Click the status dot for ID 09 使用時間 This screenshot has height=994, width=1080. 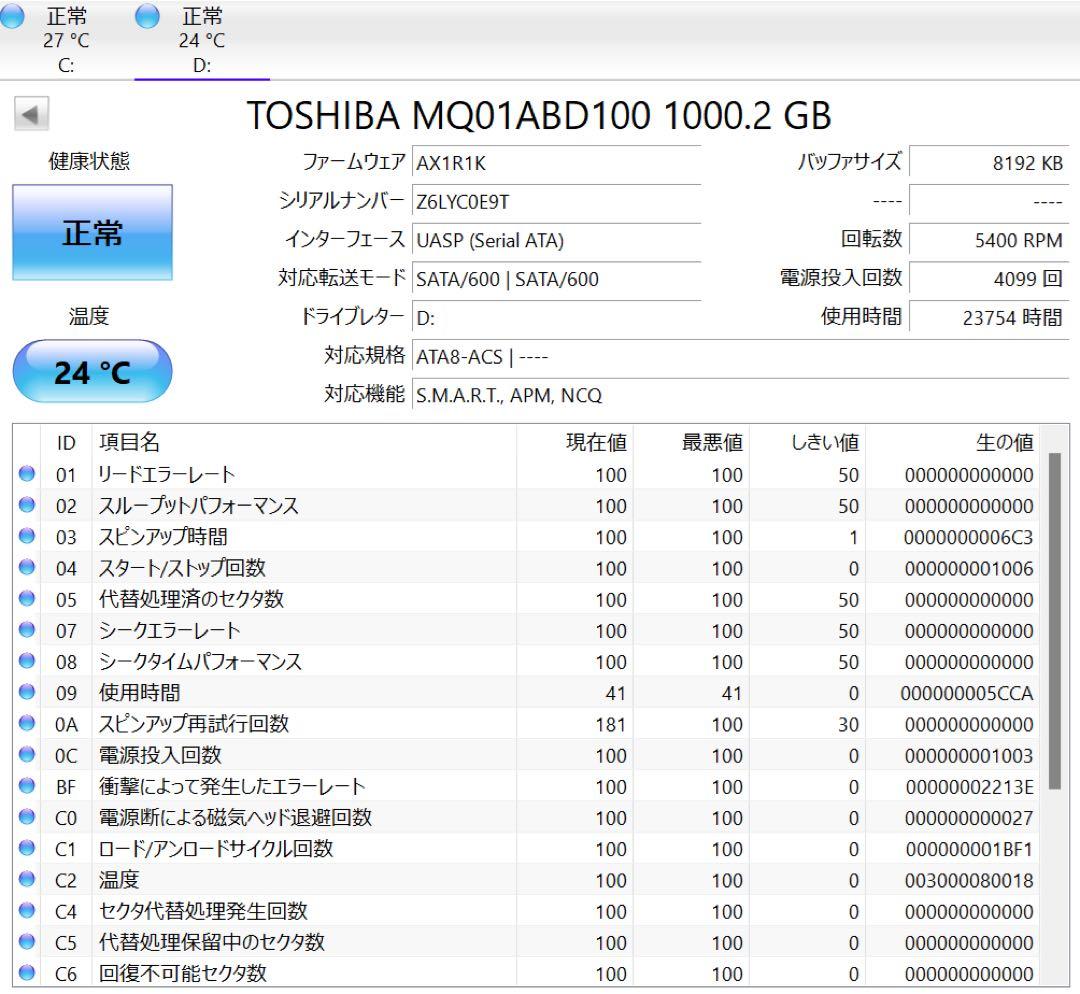click(x=27, y=692)
